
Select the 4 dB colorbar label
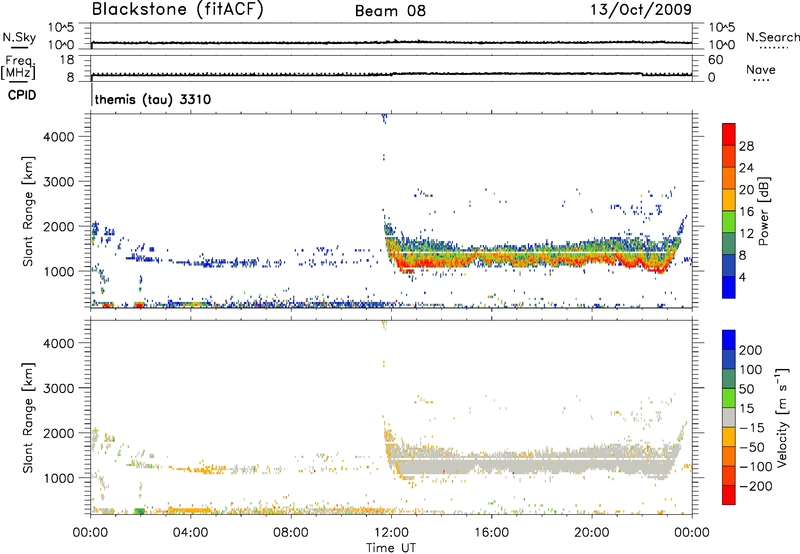(x=743, y=277)
